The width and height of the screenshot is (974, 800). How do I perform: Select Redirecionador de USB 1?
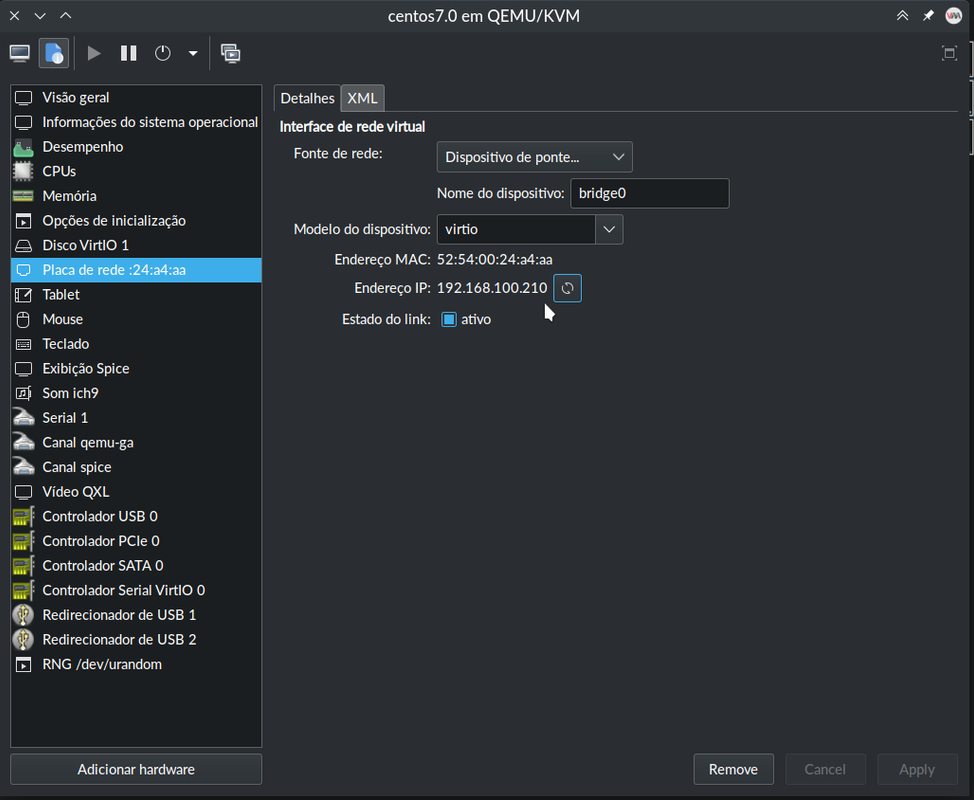coord(136,615)
